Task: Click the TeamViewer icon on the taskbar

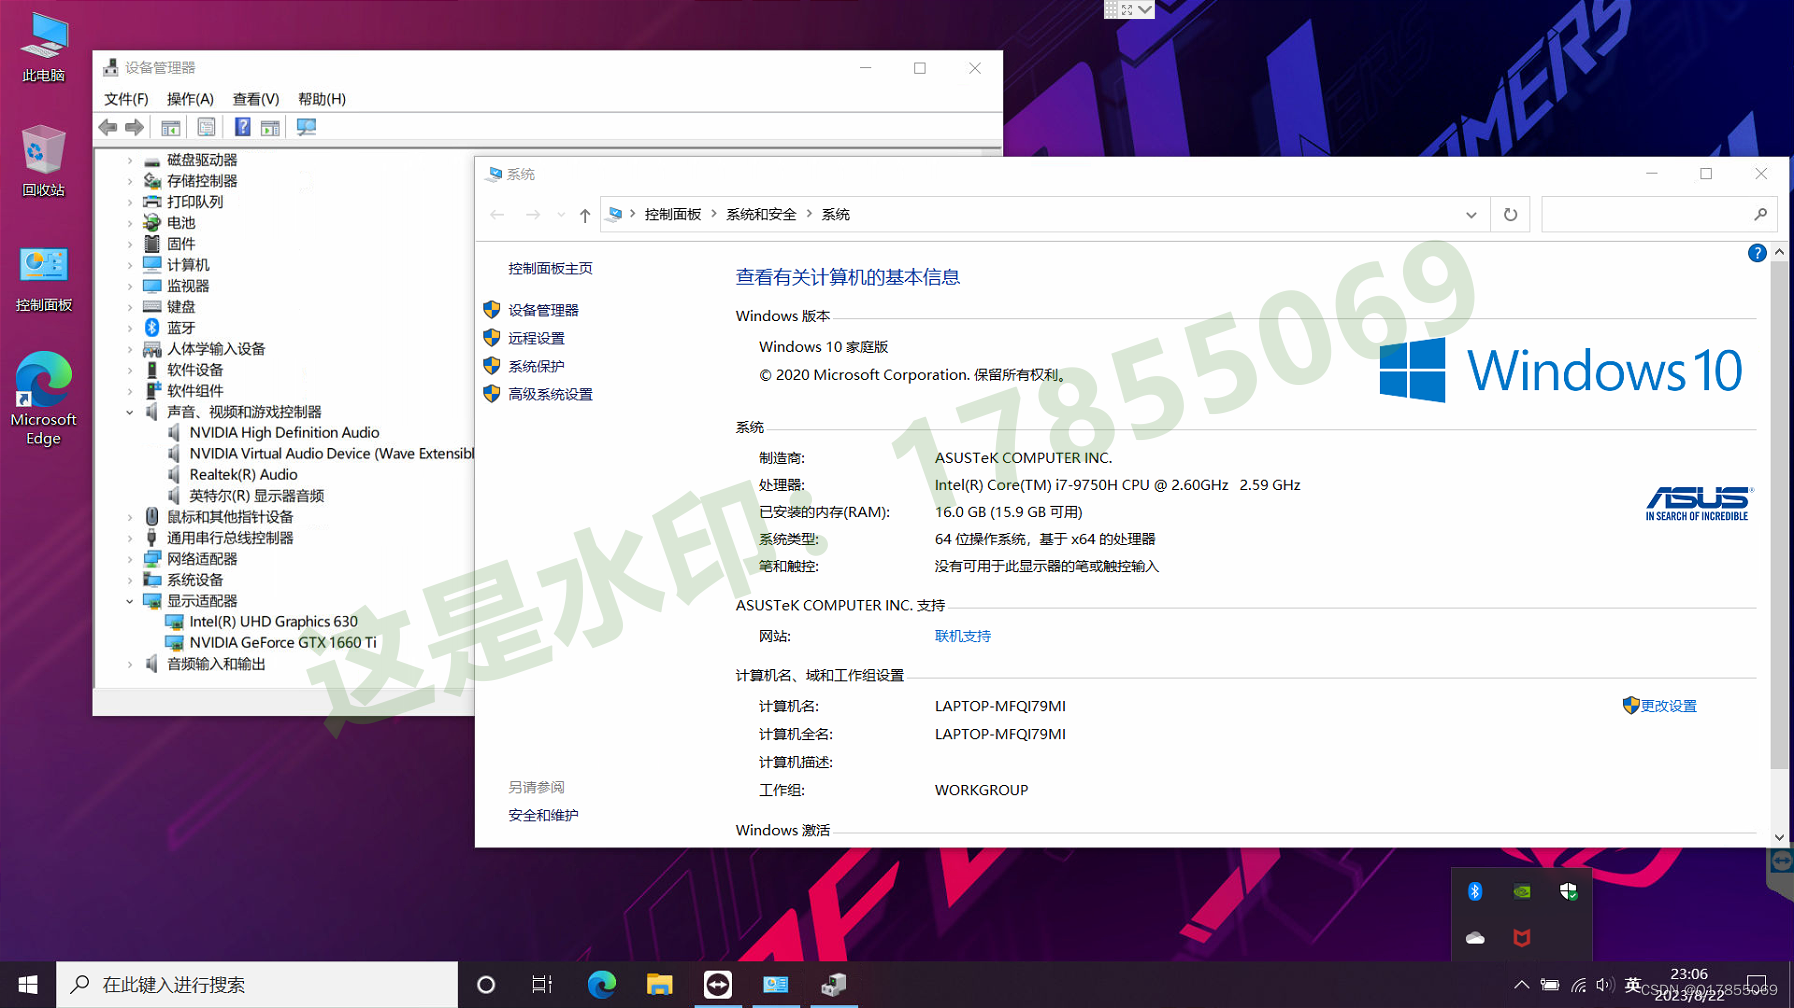Action: [x=717, y=985]
